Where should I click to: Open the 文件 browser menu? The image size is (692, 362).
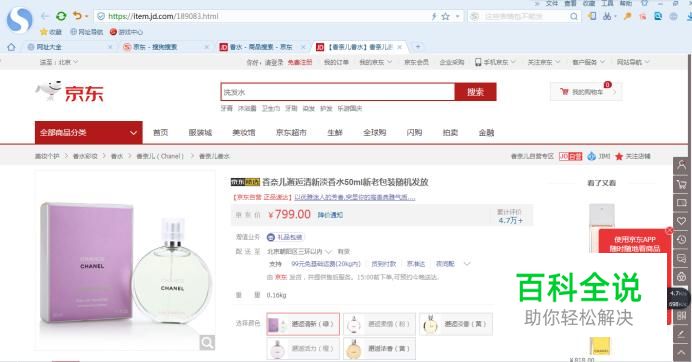552,3
